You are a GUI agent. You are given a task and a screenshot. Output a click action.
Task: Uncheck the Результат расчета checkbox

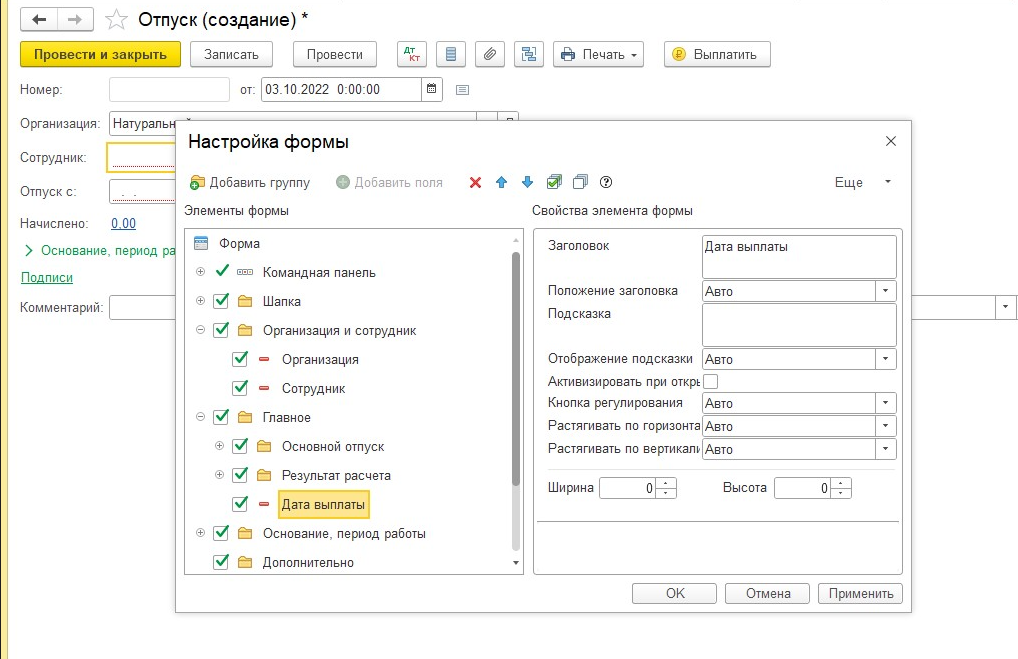click(240, 475)
